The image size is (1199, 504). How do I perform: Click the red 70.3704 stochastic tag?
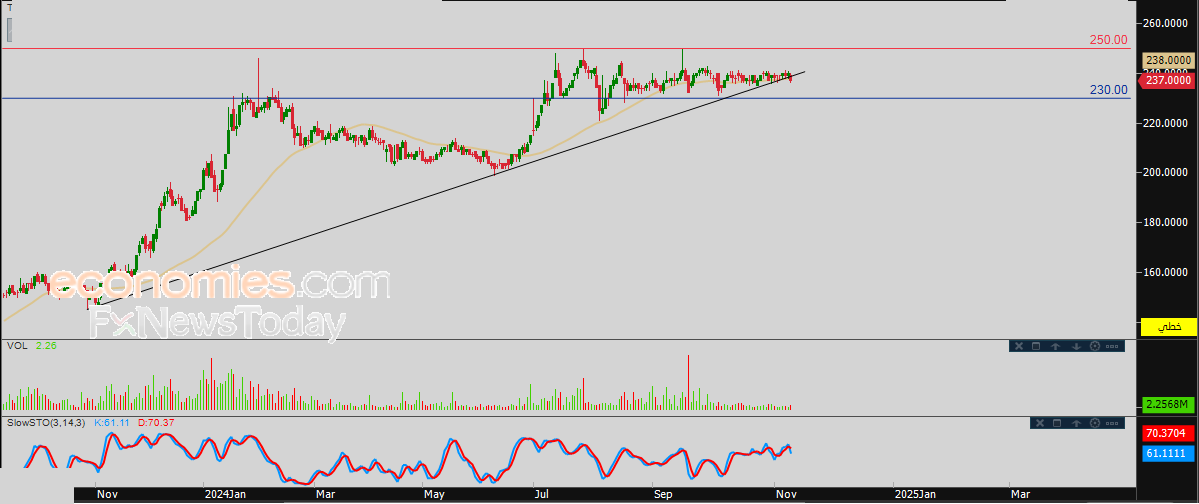1168,433
